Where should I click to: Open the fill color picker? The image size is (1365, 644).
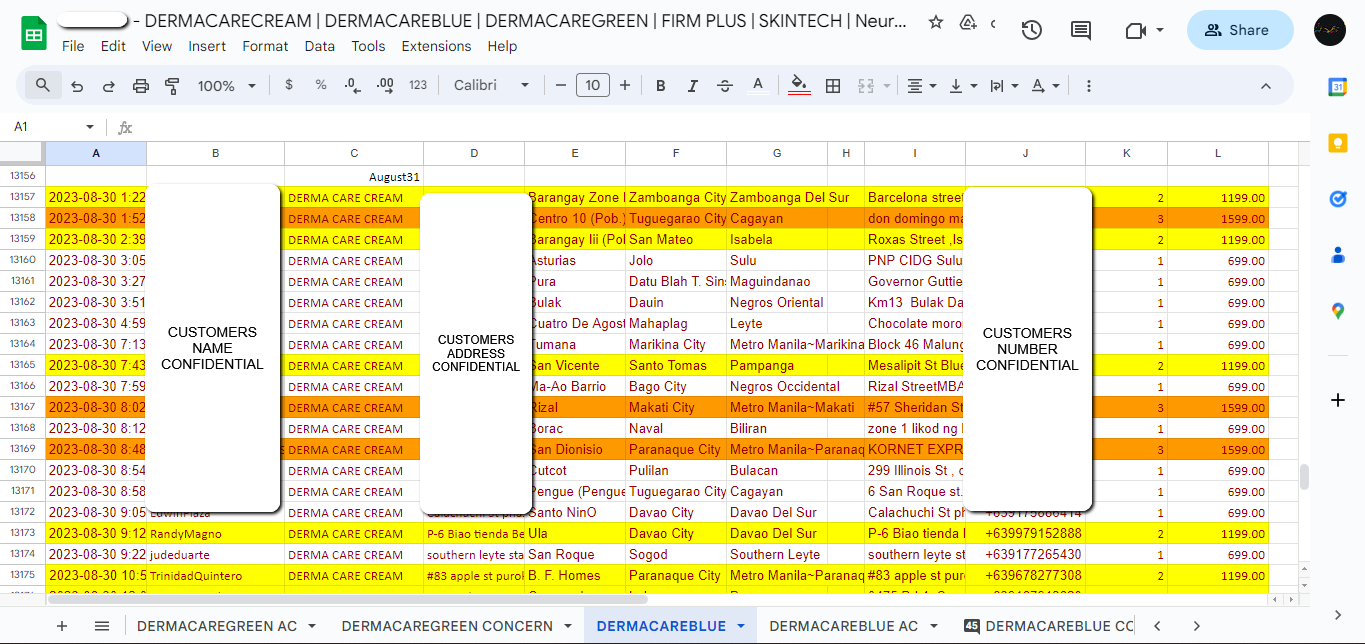(x=799, y=86)
